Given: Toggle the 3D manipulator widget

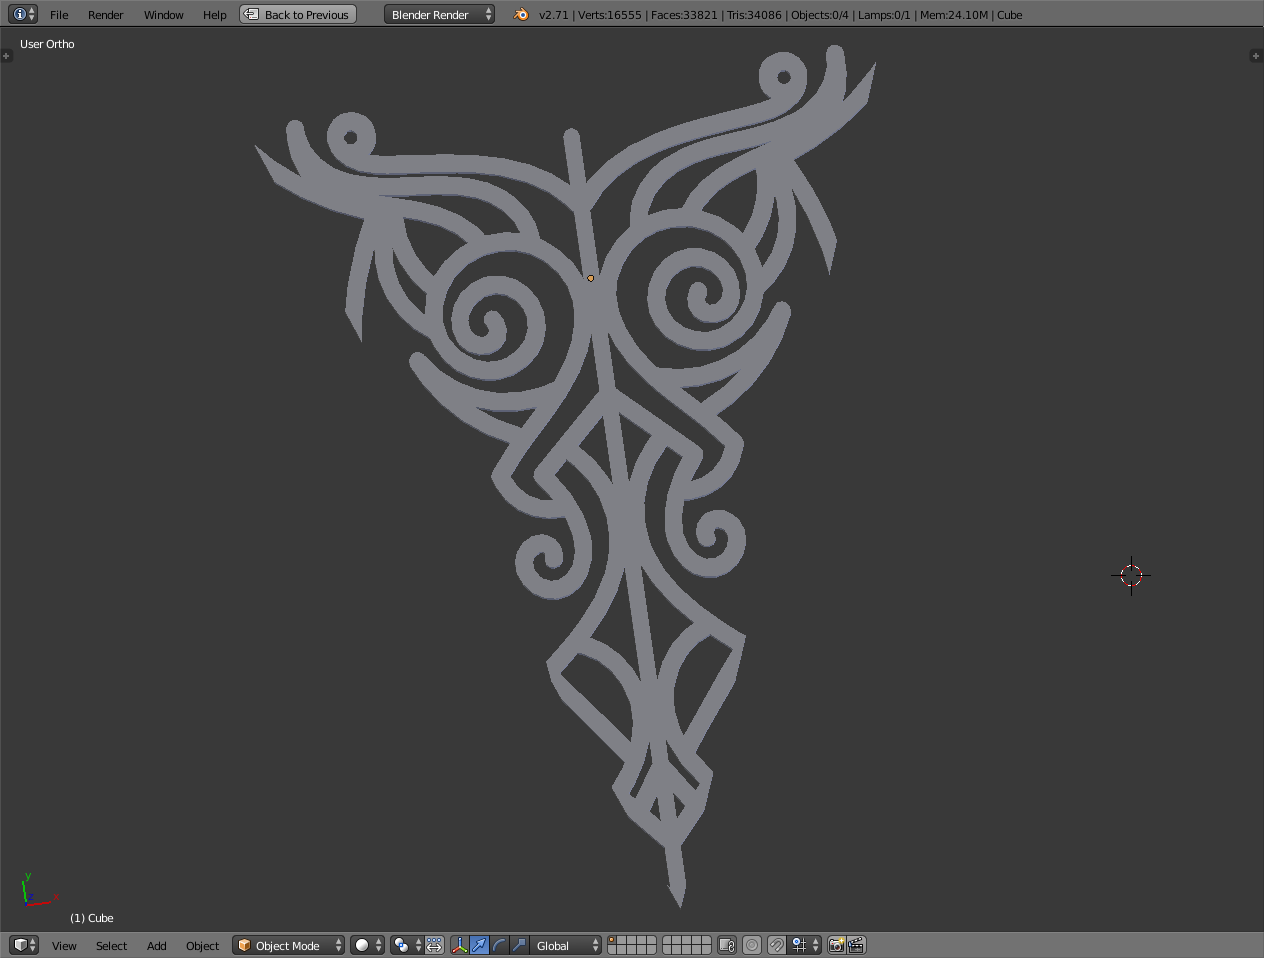Looking at the screenshot, I should pos(460,946).
